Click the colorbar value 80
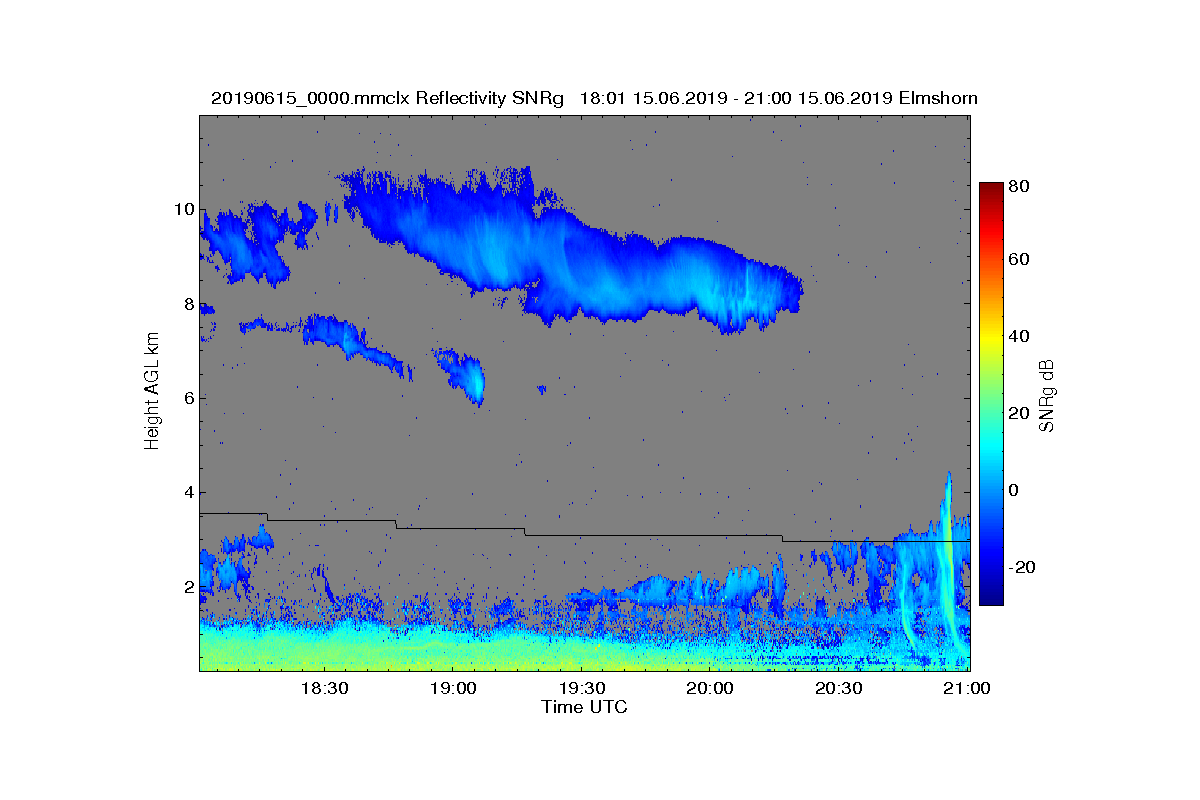Screen dimensions: 1200x800 point(1020,185)
